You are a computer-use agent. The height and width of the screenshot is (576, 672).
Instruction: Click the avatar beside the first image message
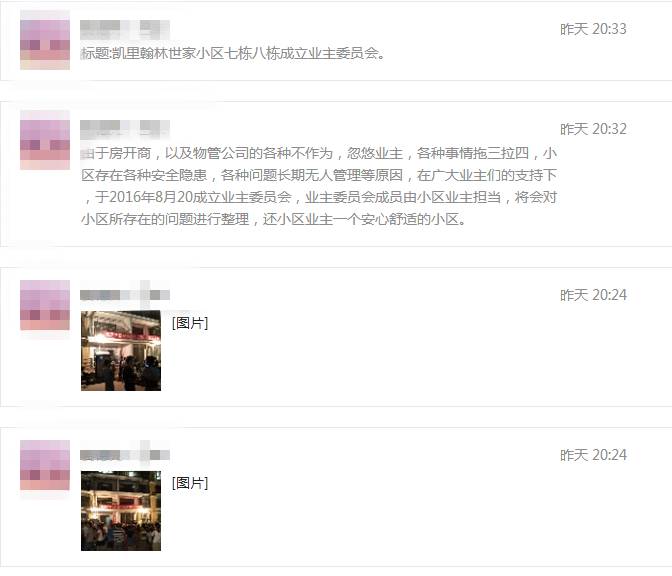point(45,306)
